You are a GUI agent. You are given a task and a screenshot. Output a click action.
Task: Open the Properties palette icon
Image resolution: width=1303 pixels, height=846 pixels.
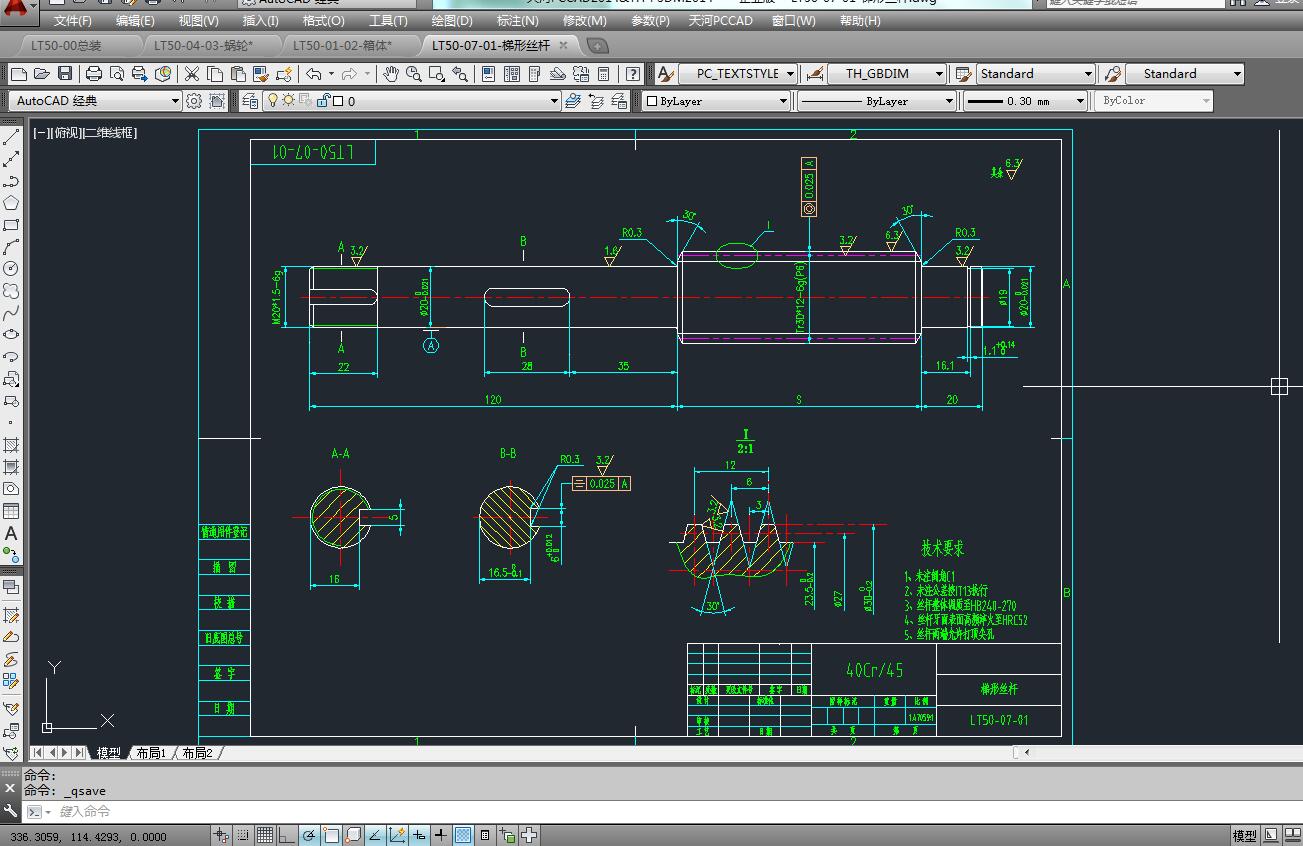coord(489,74)
